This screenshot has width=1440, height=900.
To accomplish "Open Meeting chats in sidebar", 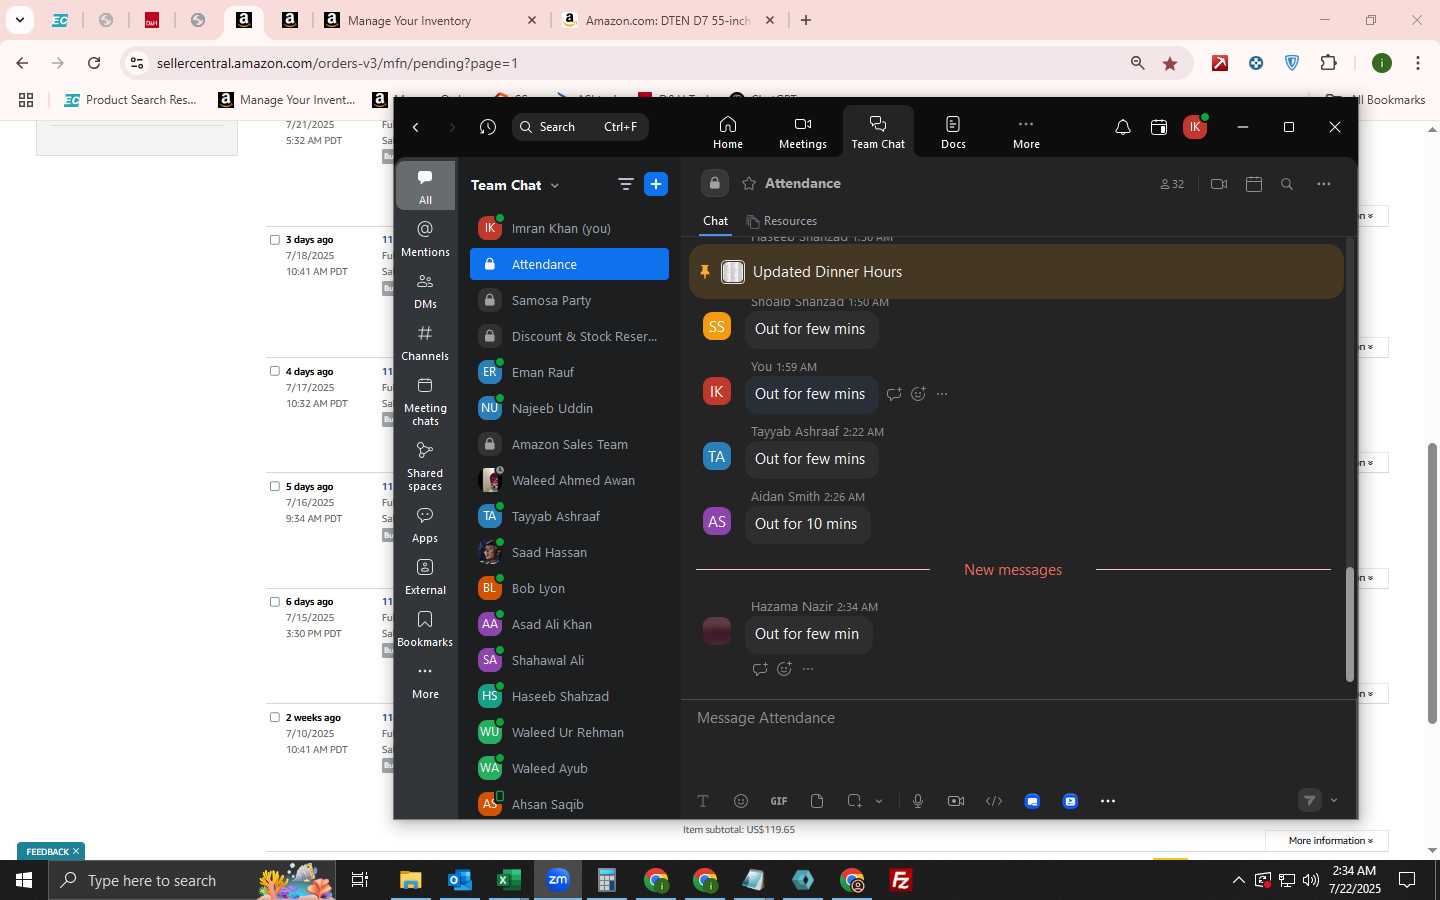I will point(425,401).
